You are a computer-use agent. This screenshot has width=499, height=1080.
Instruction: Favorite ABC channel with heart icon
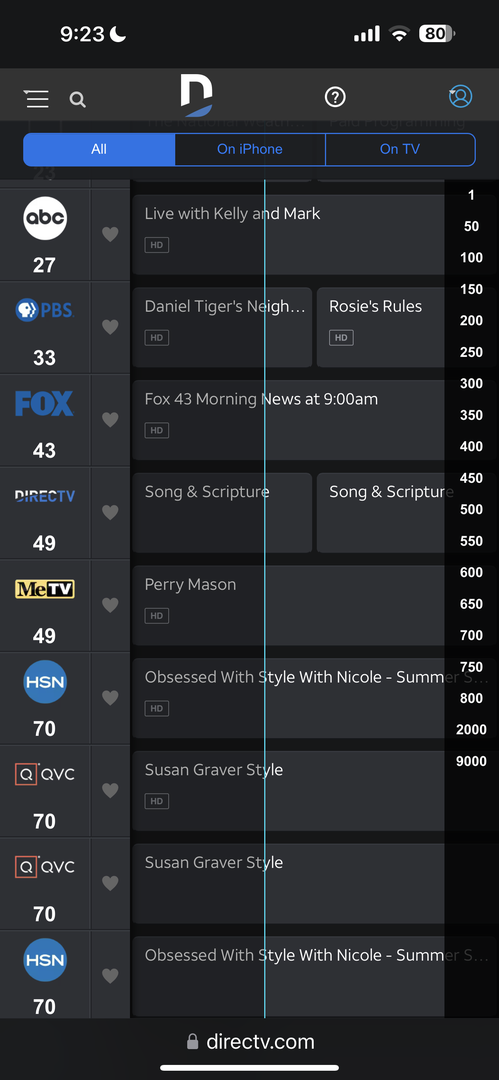(110, 234)
